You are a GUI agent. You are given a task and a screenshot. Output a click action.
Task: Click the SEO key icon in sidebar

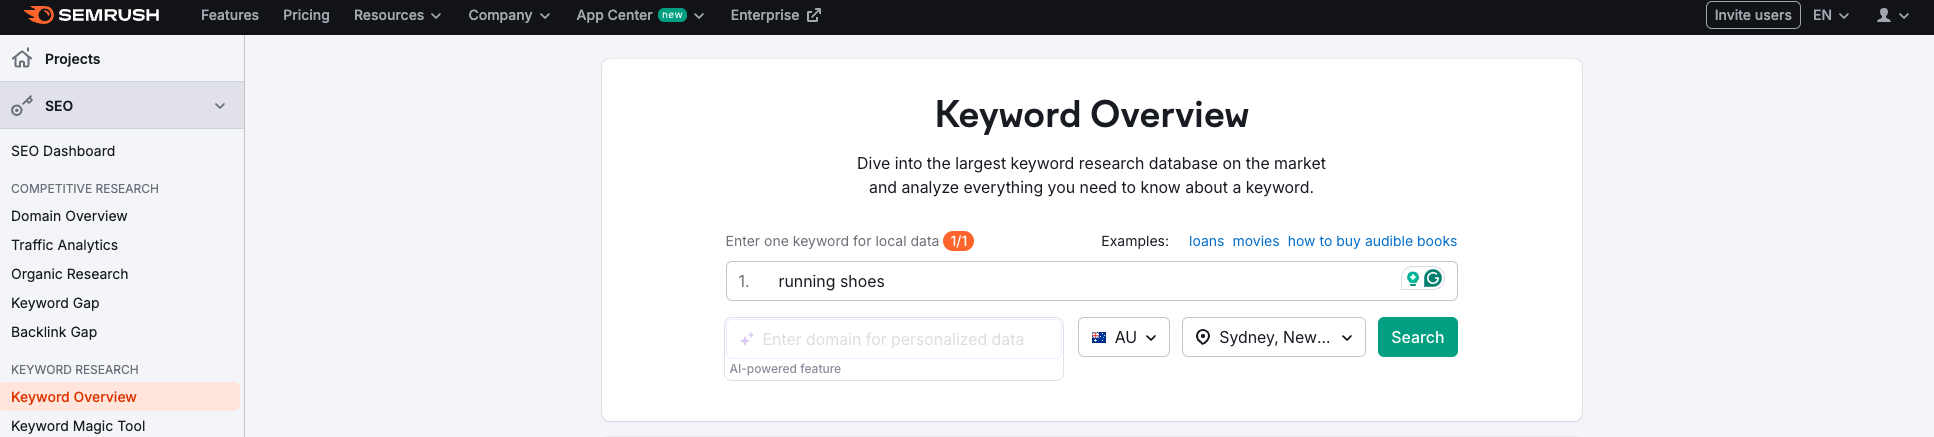[21, 106]
